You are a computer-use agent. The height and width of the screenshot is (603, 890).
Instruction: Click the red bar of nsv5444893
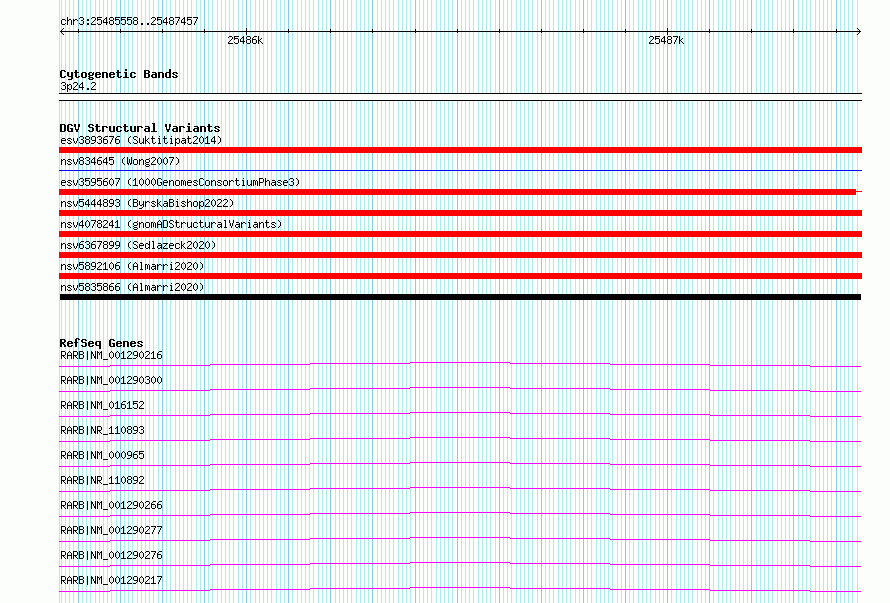[460, 213]
